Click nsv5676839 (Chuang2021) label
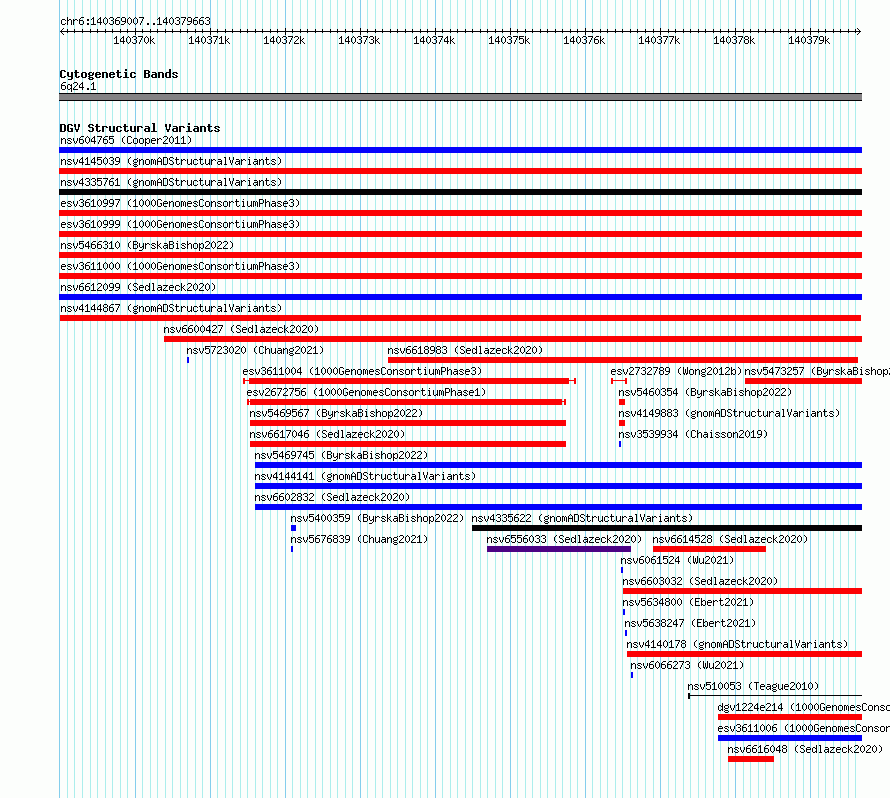The image size is (890, 798). tap(359, 539)
